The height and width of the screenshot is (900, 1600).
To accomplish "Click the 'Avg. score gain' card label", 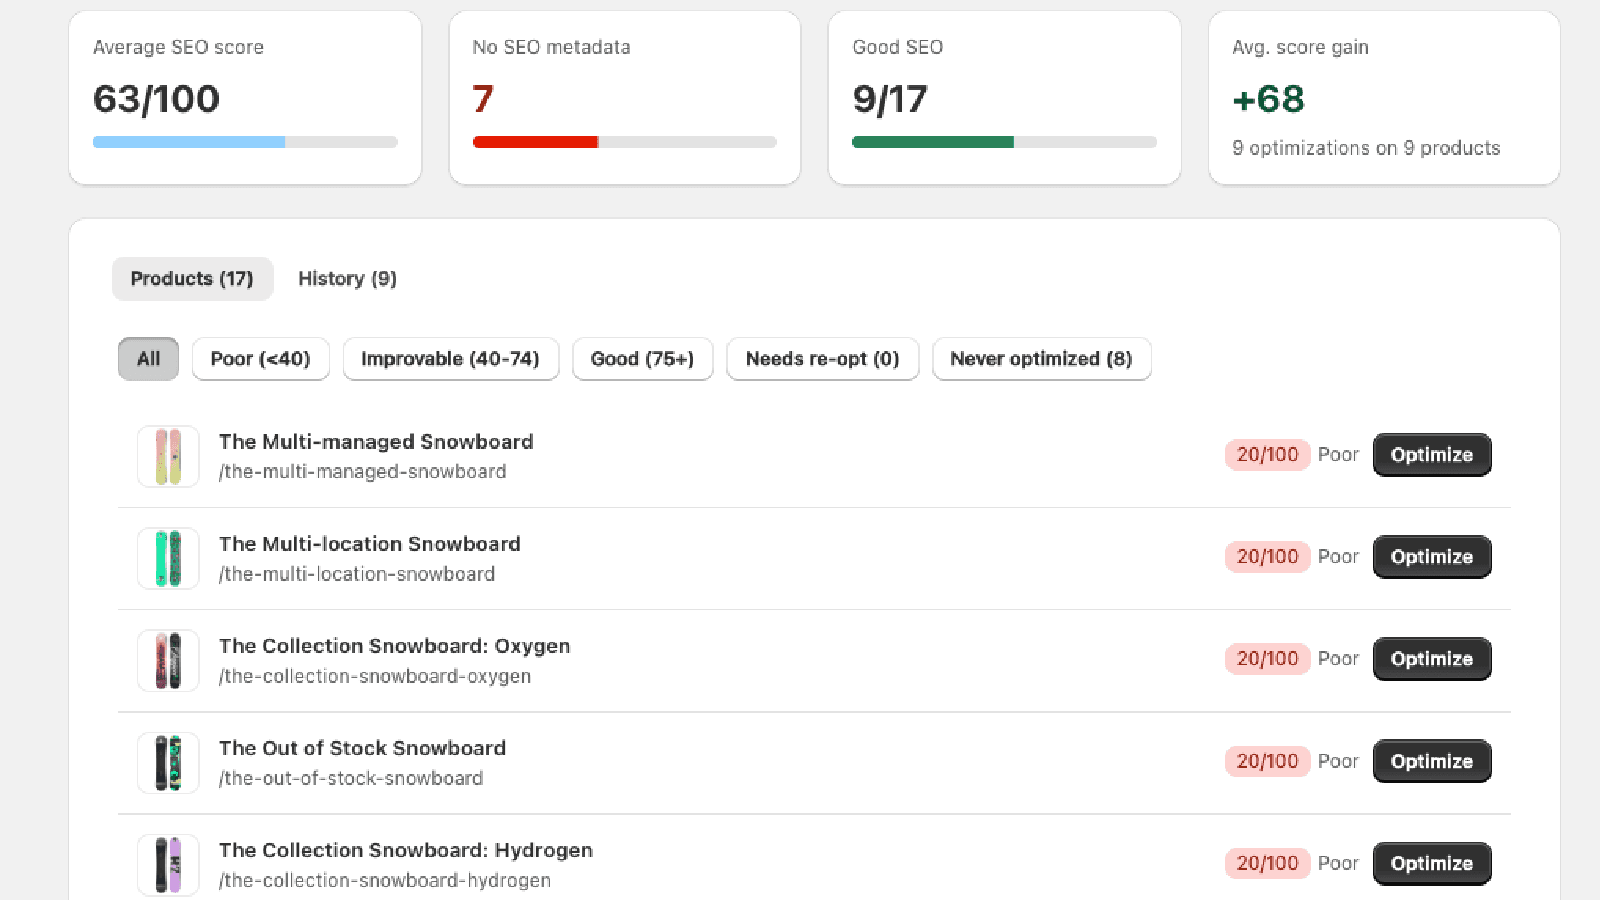I will (1300, 47).
